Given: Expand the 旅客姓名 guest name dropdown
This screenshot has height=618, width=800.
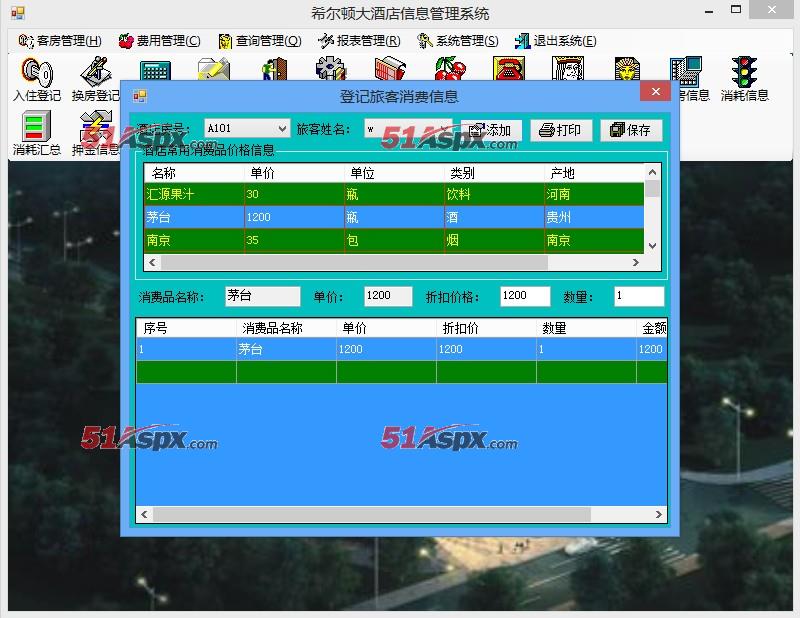Looking at the screenshot, I should click(x=445, y=129).
